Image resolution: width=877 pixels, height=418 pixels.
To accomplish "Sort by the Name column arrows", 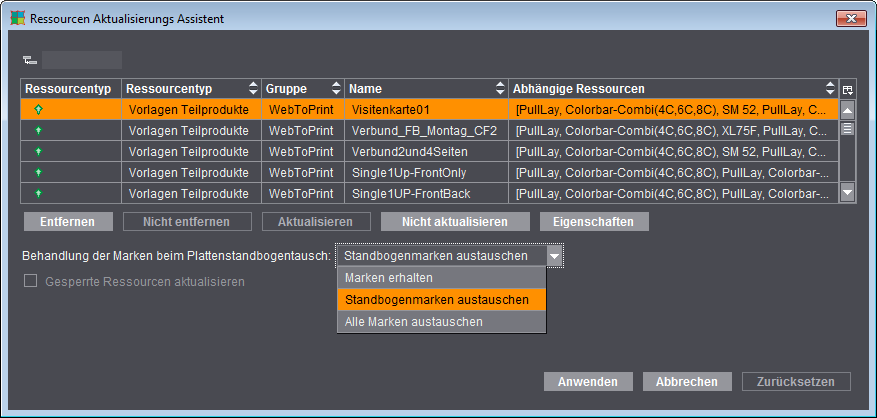I will point(500,88).
